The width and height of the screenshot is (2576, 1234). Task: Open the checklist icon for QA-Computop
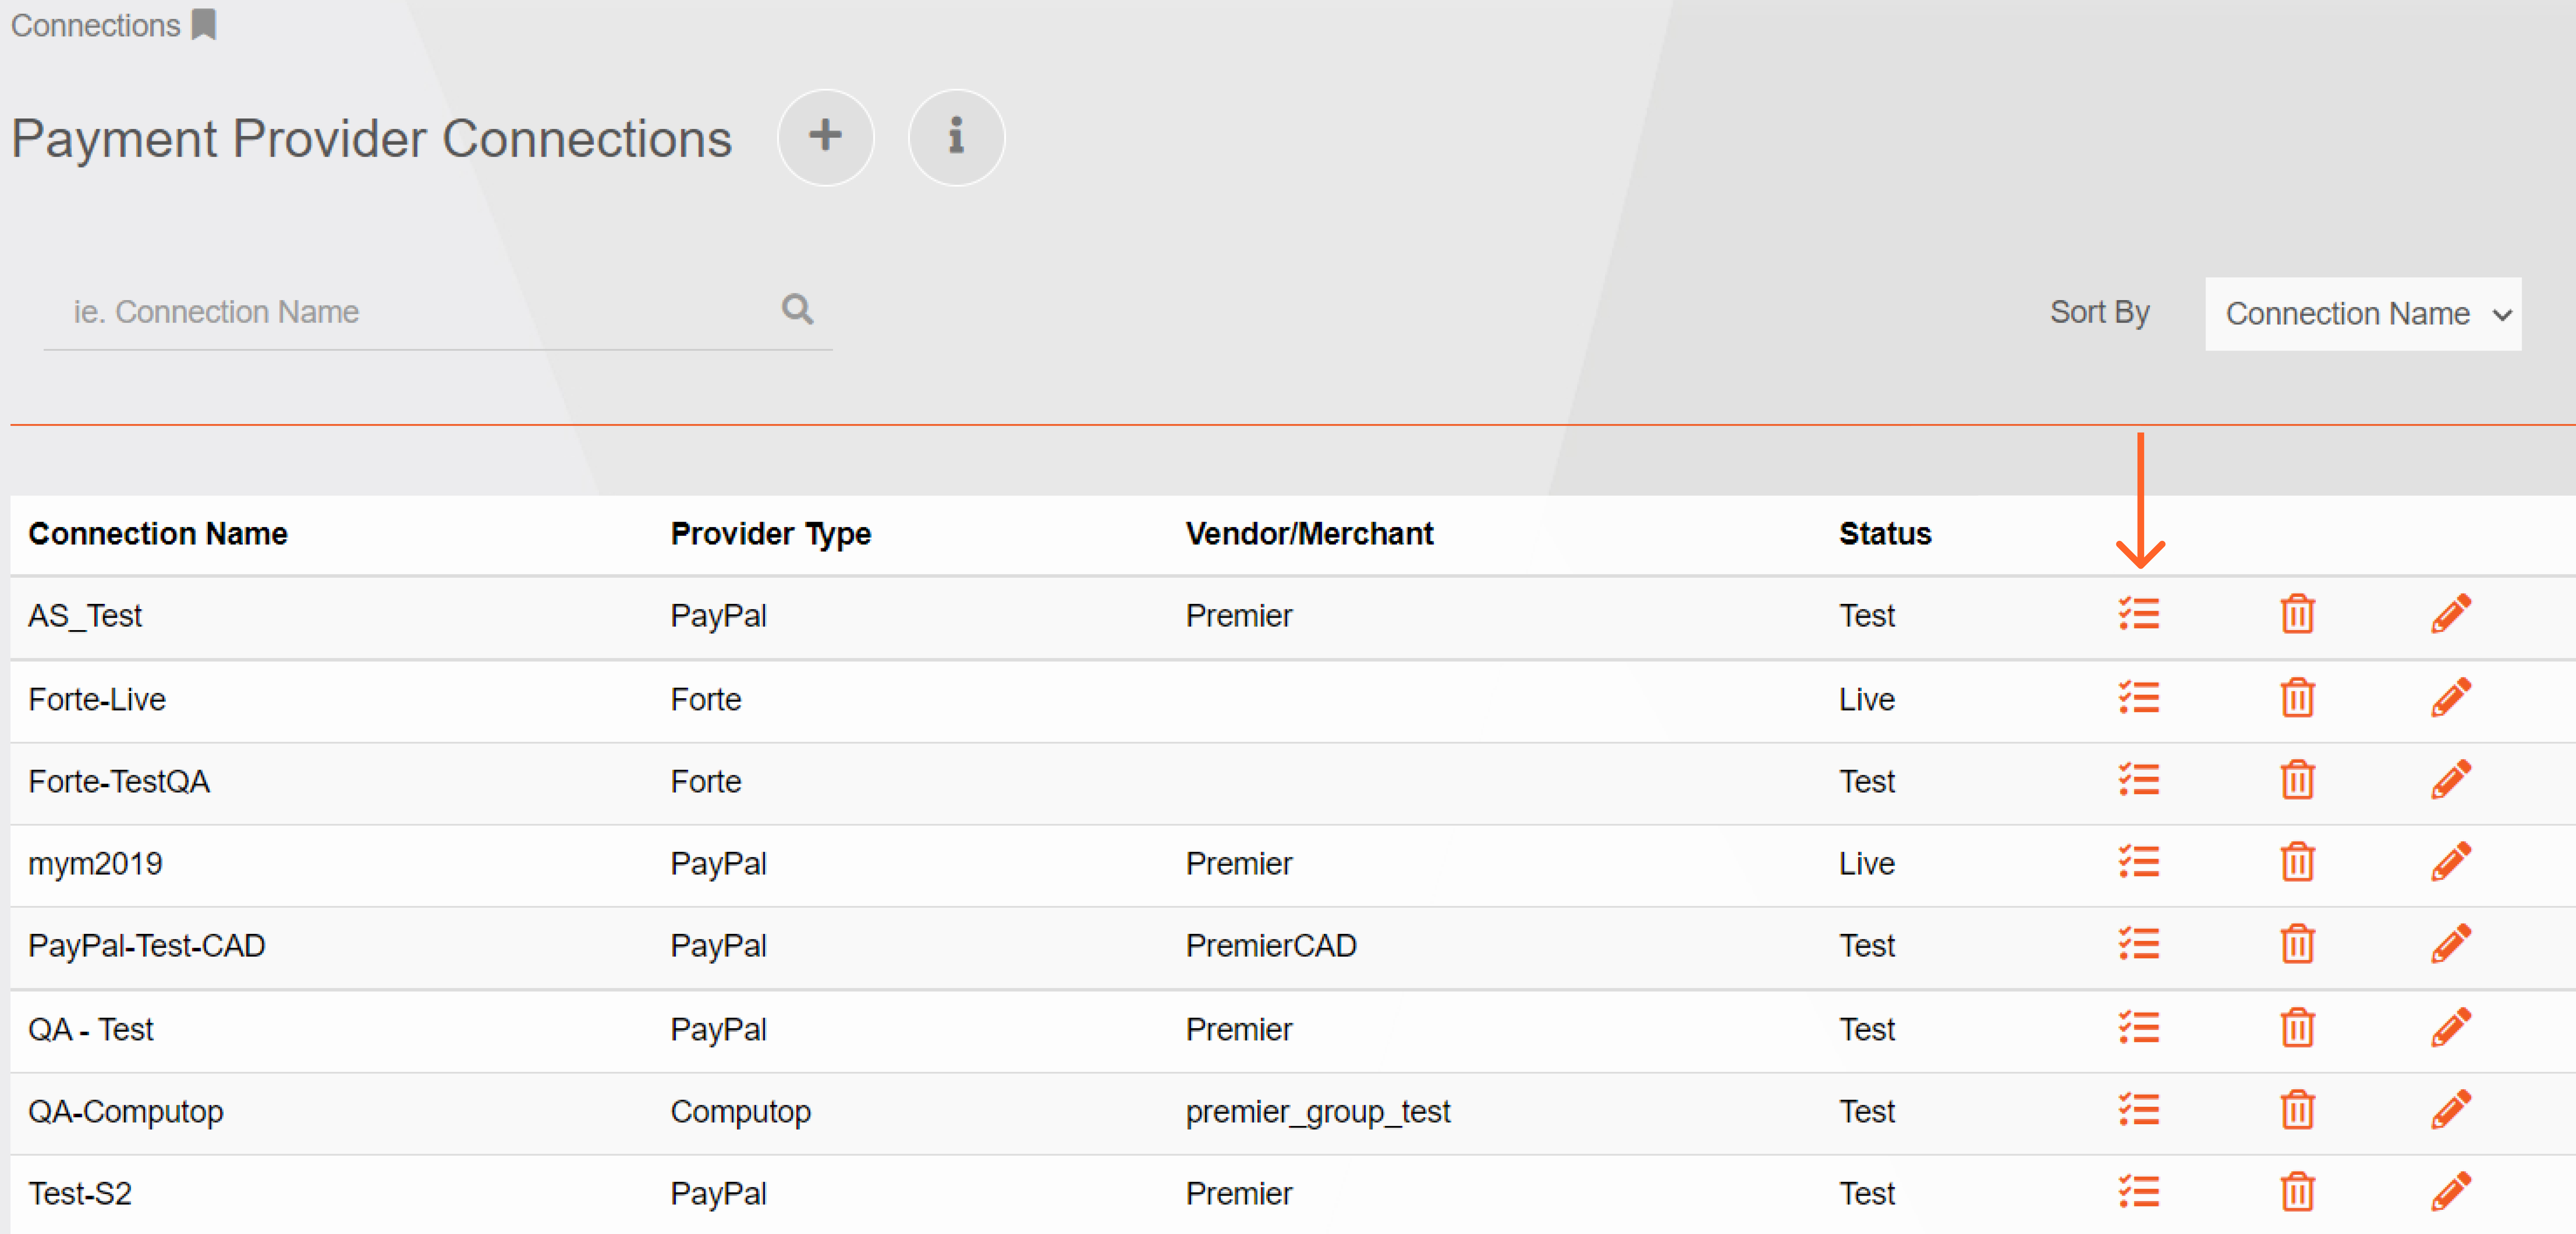coord(2139,1110)
